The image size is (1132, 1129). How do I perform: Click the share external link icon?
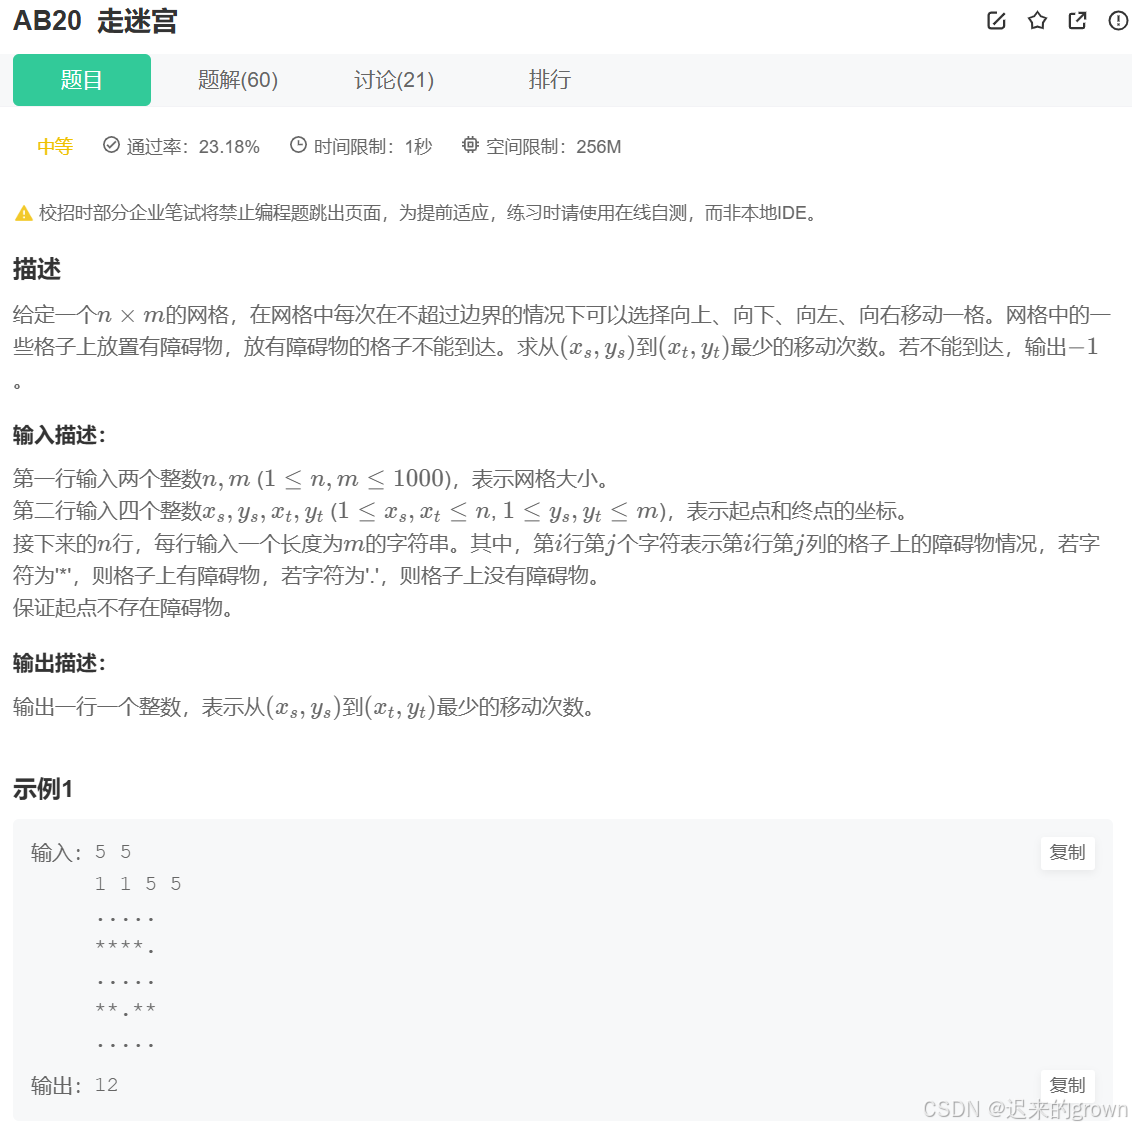coord(1077,21)
